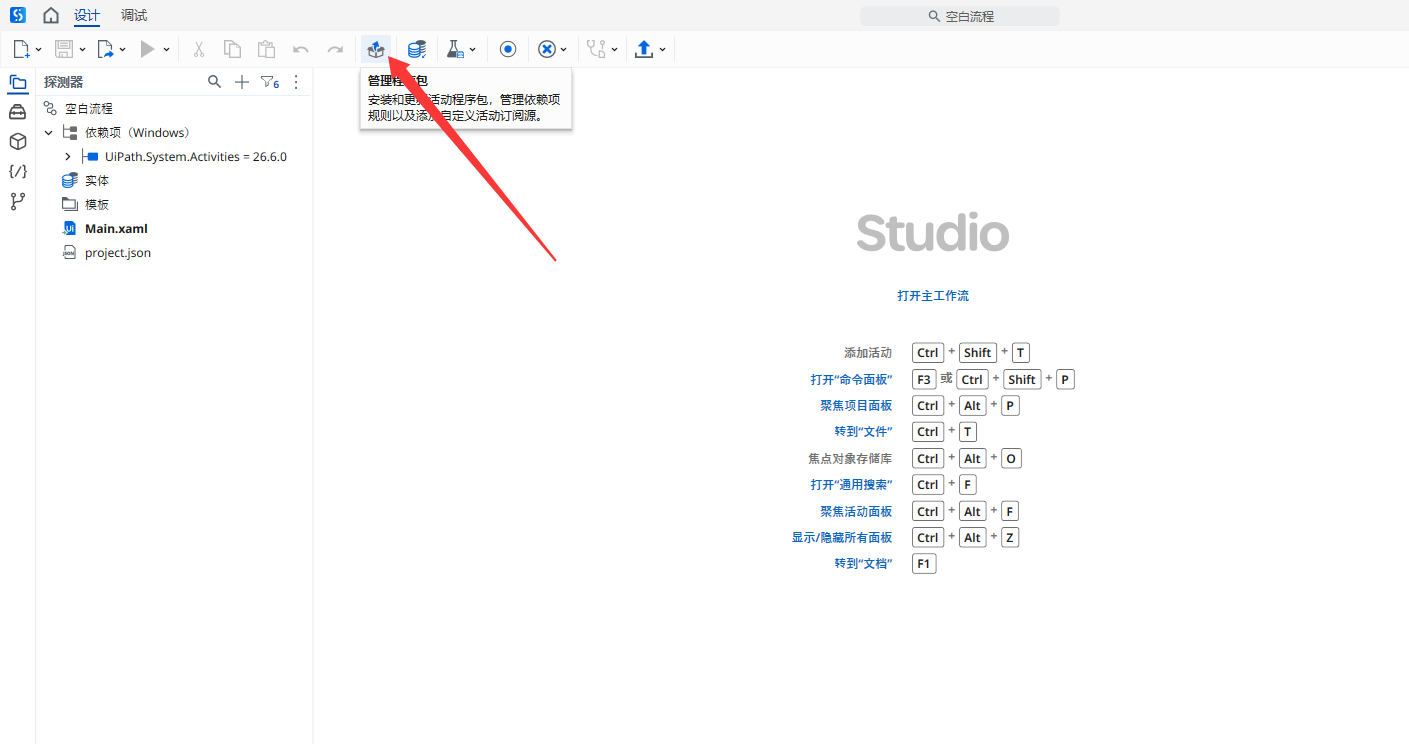Screen dimensions: 1409x744
Task: Click the Save toolbar icon
Action: pos(64,49)
